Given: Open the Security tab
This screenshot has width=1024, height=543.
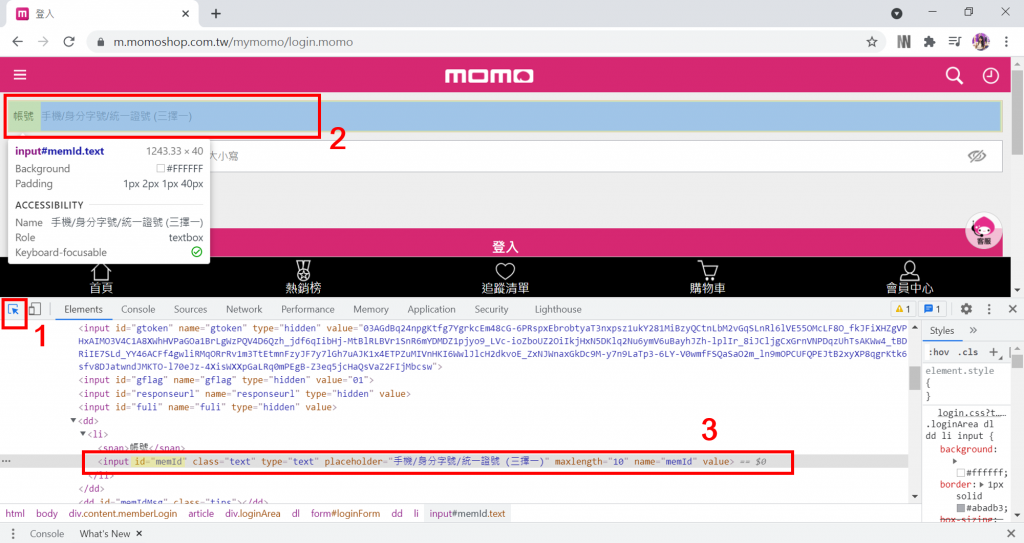Looking at the screenshot, I should (x=491, y=309).
